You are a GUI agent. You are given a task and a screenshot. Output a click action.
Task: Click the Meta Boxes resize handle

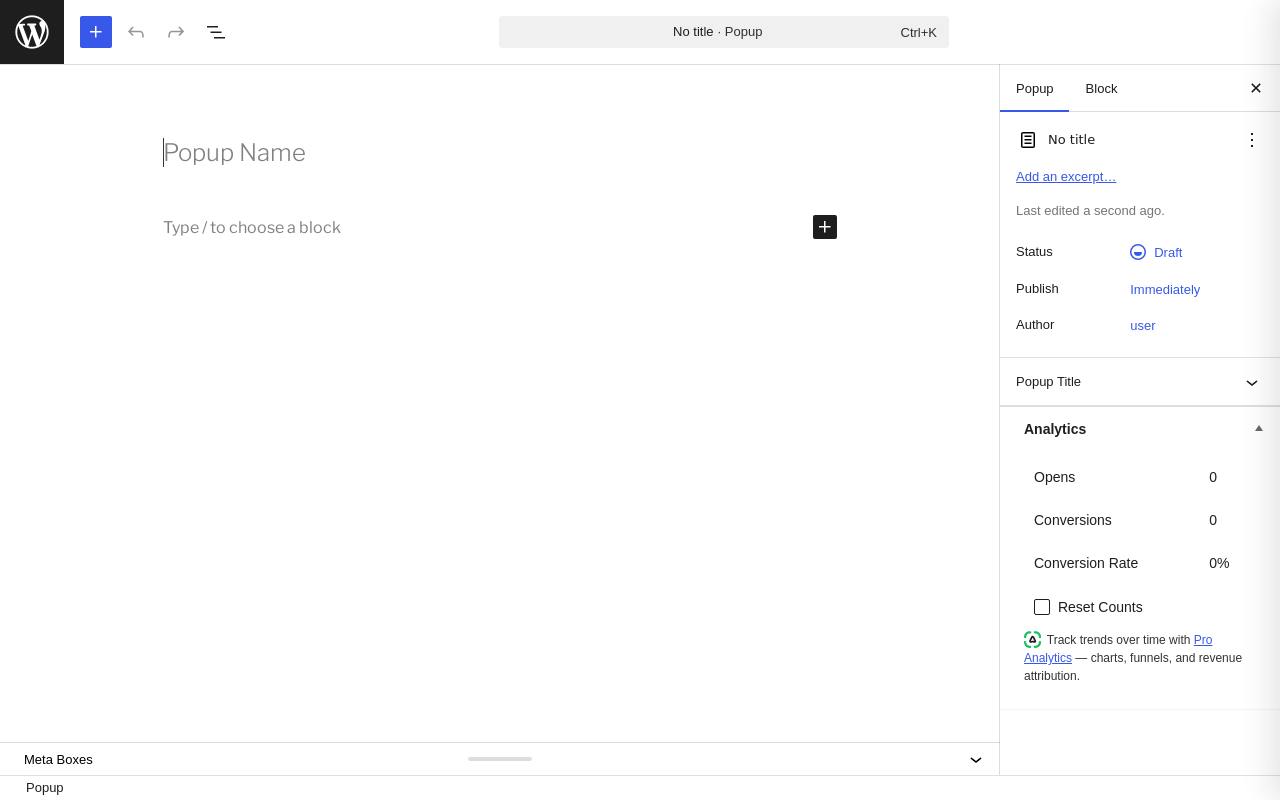coord(500,759)
